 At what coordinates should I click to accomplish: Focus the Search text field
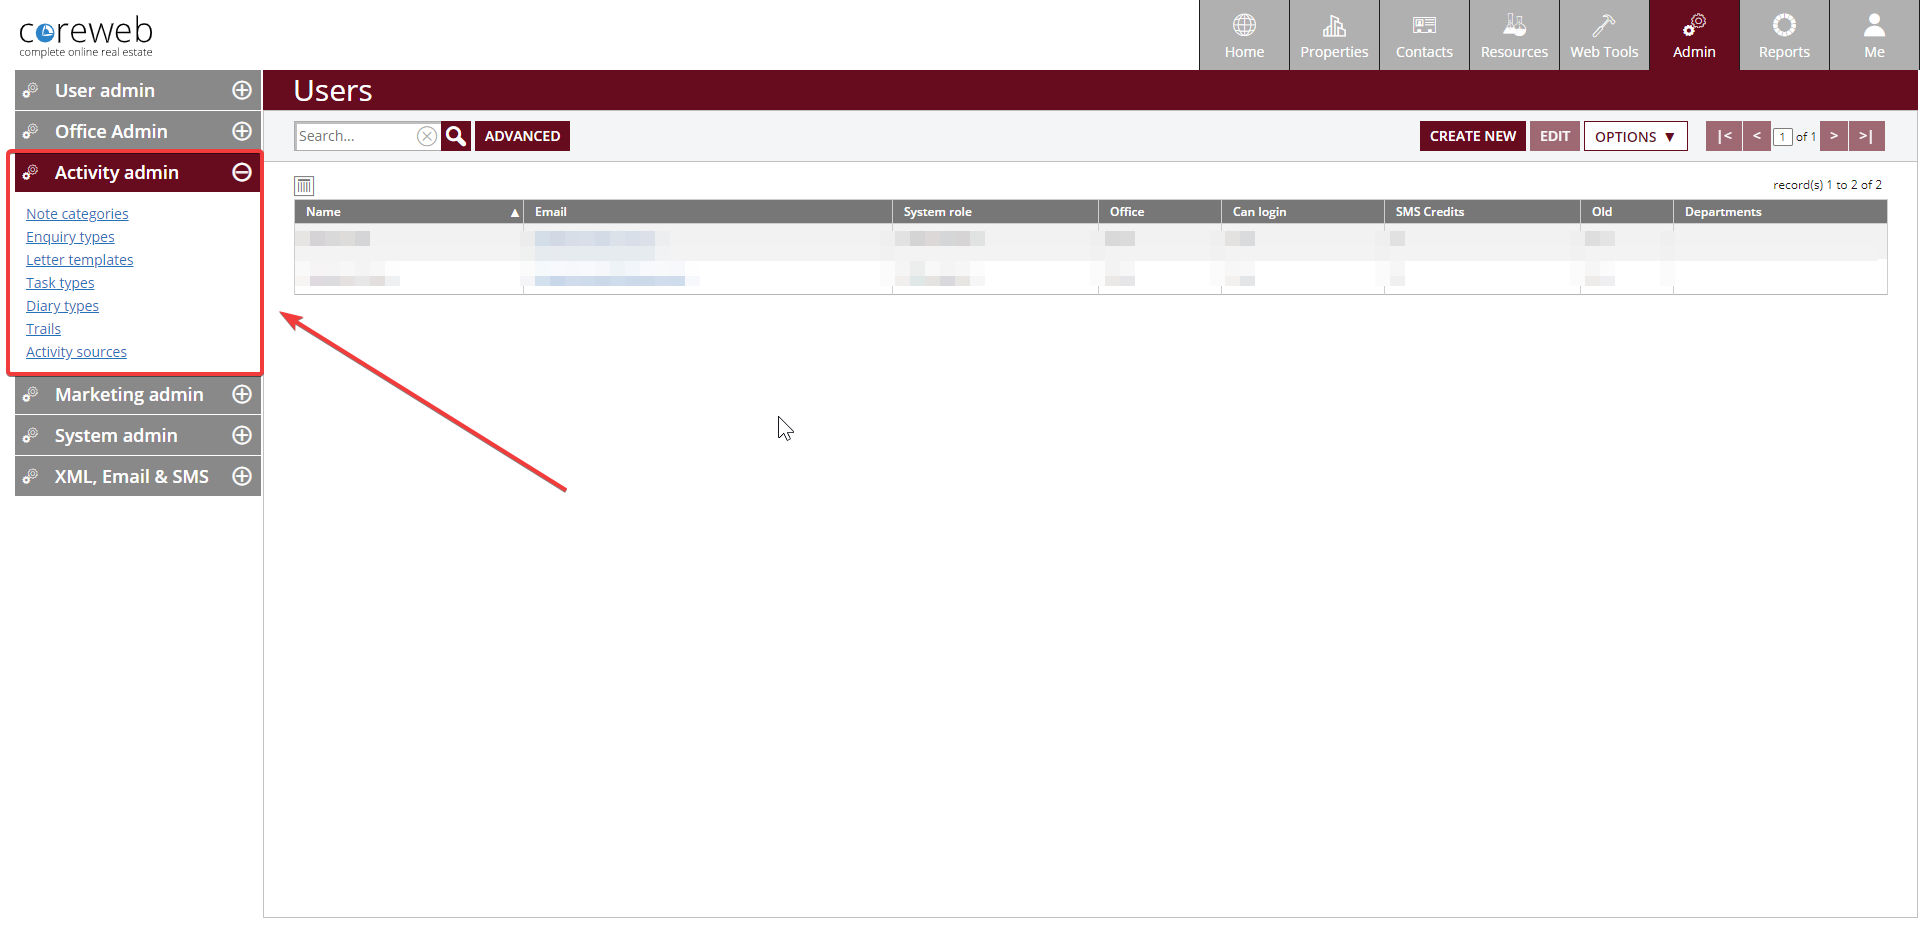pos(355,136)
